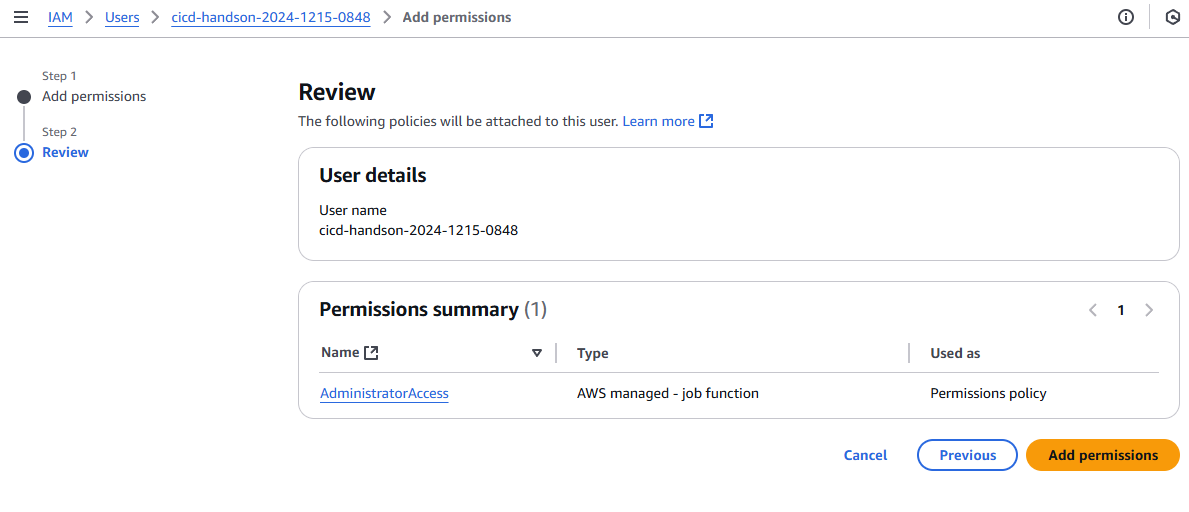
Task: Navigate to Users breadcrumb
Action: 122,18
